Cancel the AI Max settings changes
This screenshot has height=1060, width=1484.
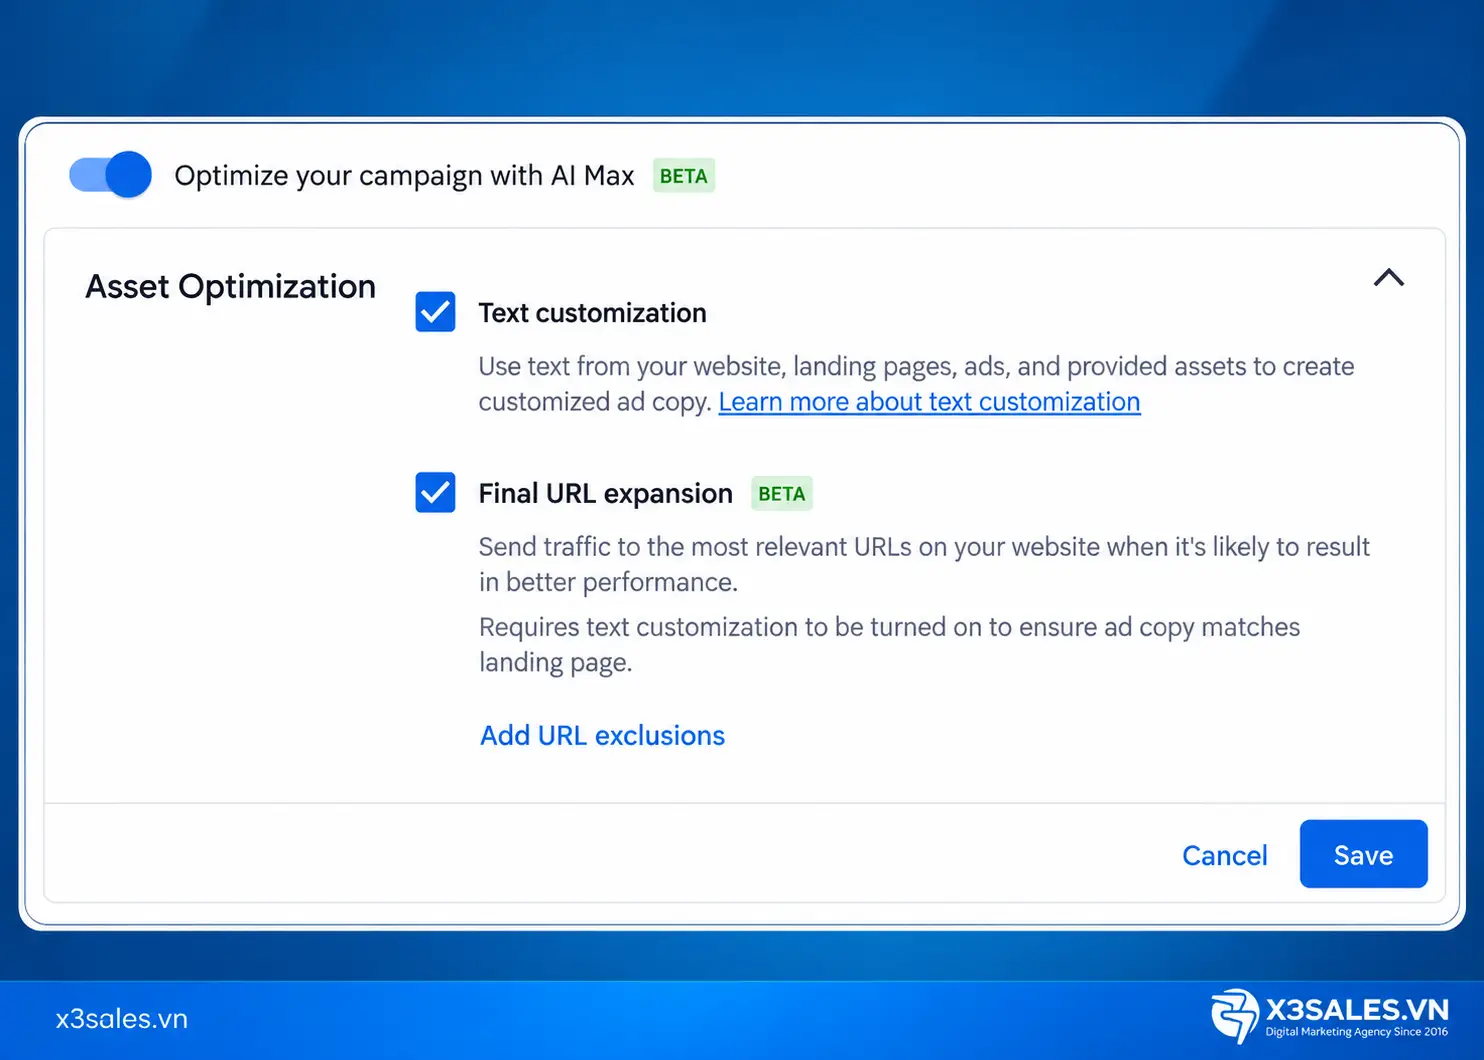1224,855
